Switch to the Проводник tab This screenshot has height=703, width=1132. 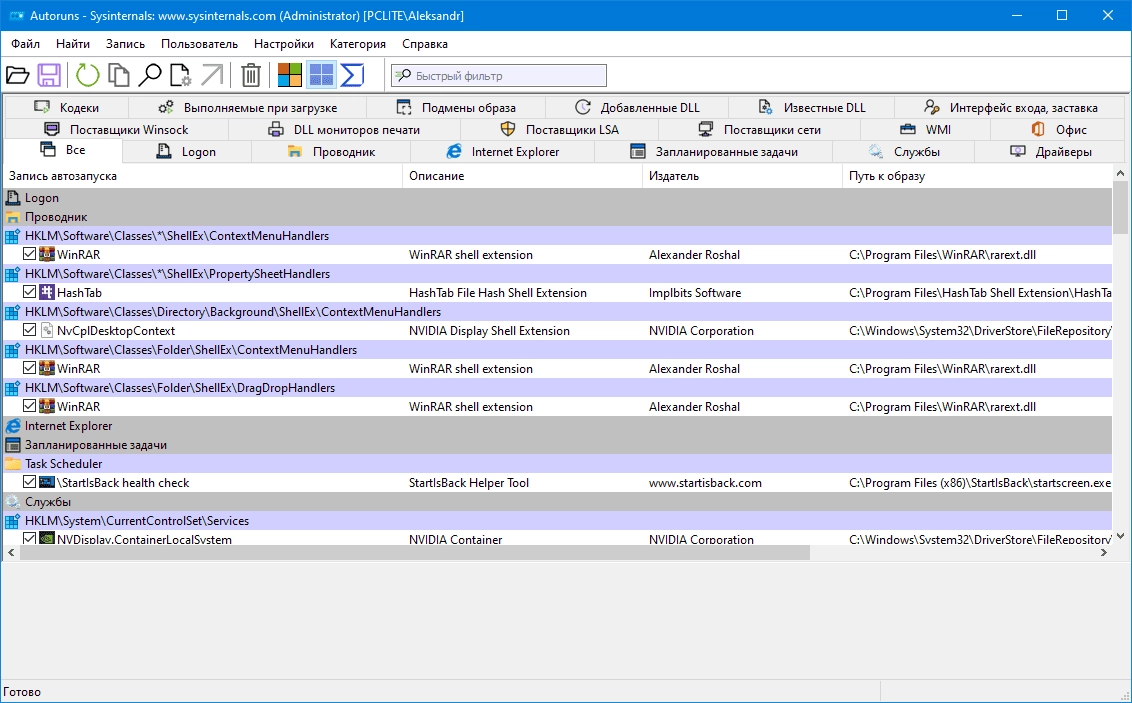331,152
